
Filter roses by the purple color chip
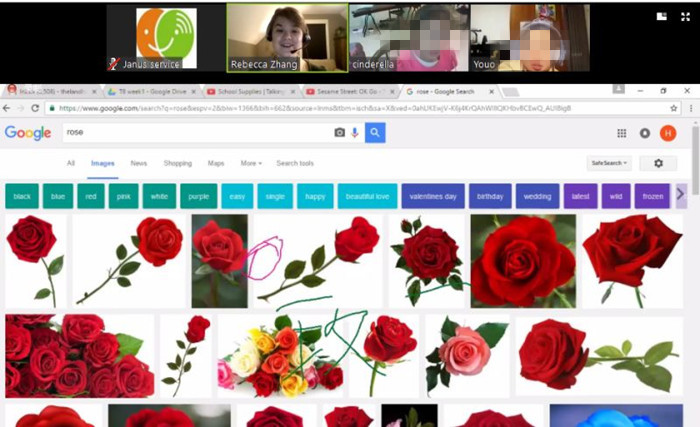click(x=199, y=196)
